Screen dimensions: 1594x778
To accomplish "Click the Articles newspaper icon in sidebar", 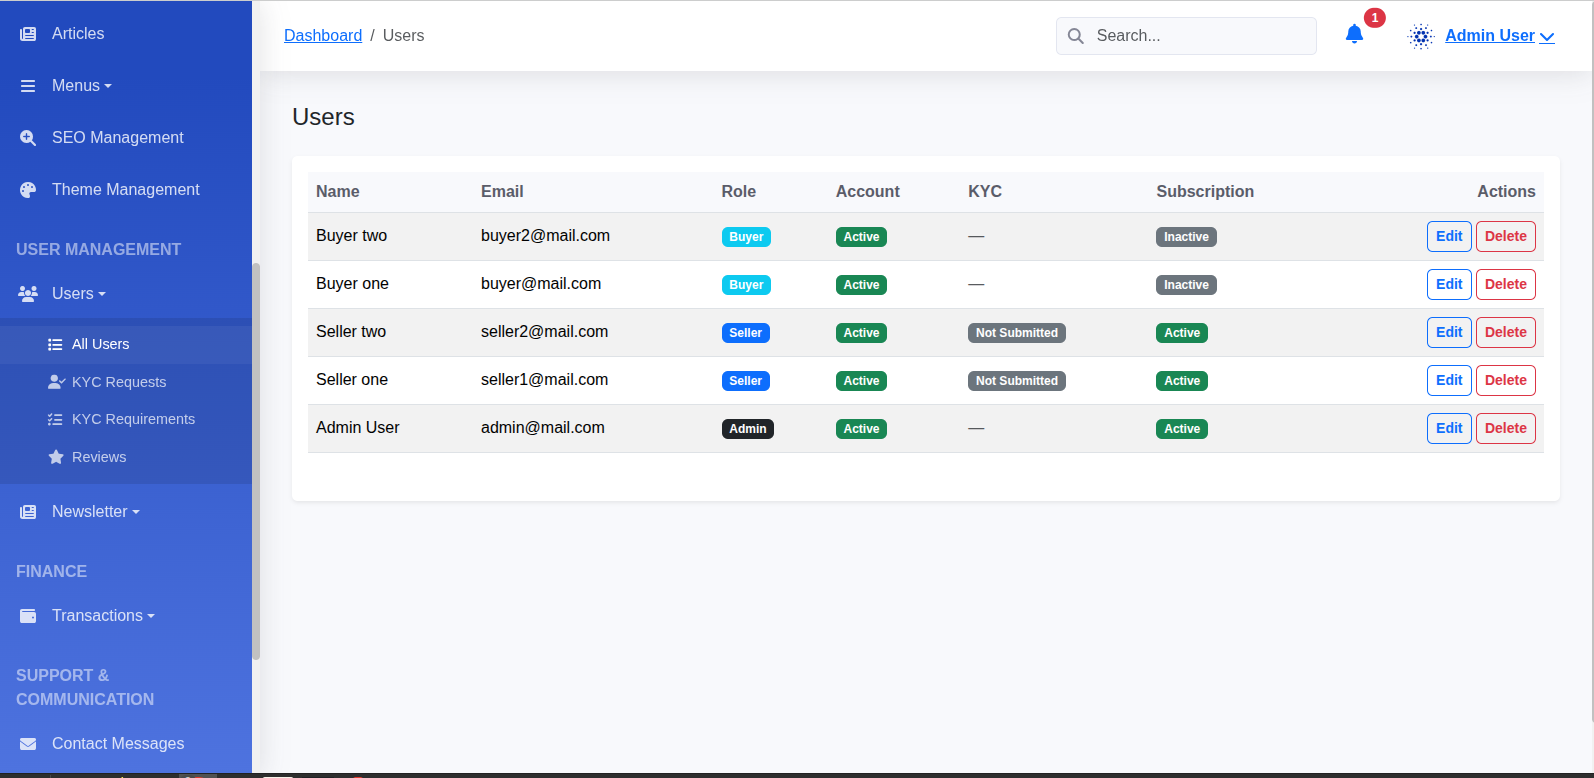I will point(28,34).
